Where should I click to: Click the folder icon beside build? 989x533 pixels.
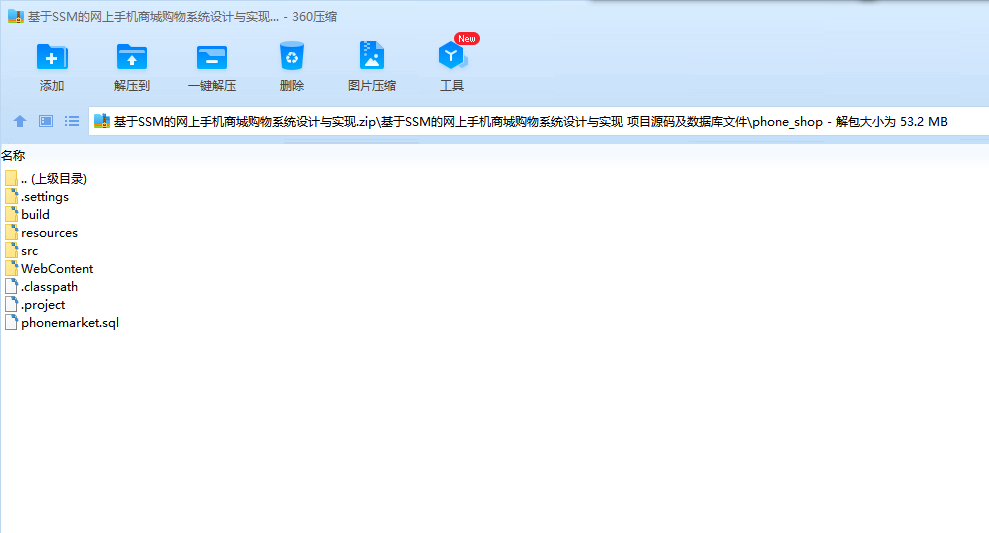pyautogui.click(x=11, y=214)
